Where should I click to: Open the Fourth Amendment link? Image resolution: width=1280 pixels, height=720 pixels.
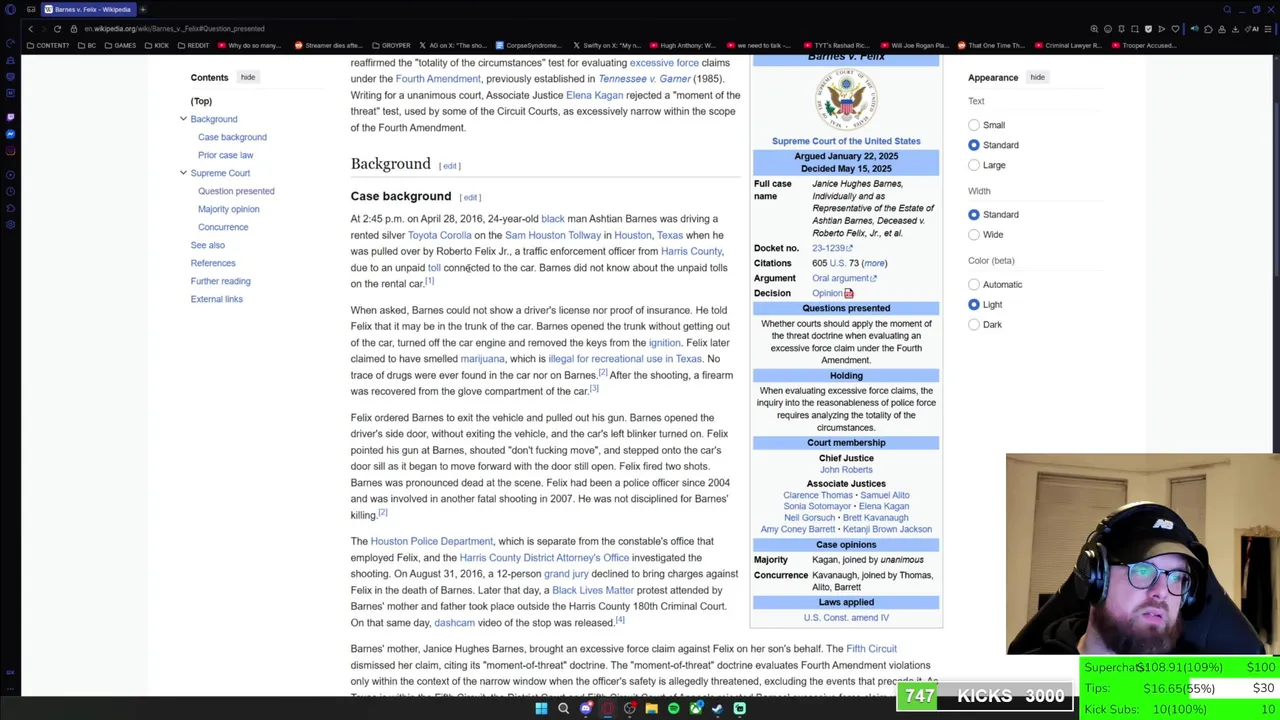pos(438,79)
